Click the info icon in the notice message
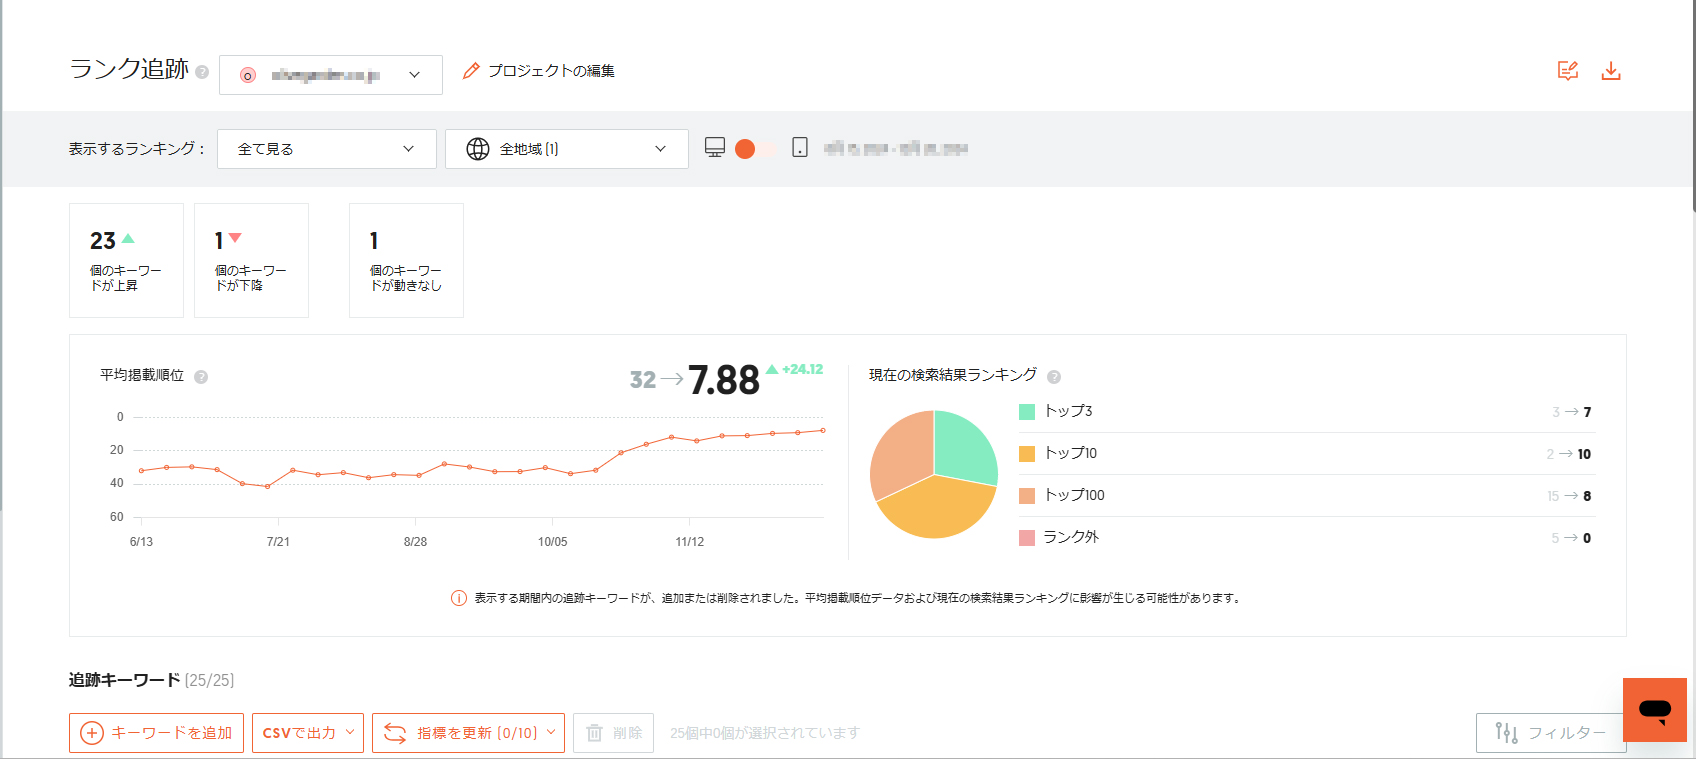This screenshot has height=759, width=1696. (x=459, y=598)
